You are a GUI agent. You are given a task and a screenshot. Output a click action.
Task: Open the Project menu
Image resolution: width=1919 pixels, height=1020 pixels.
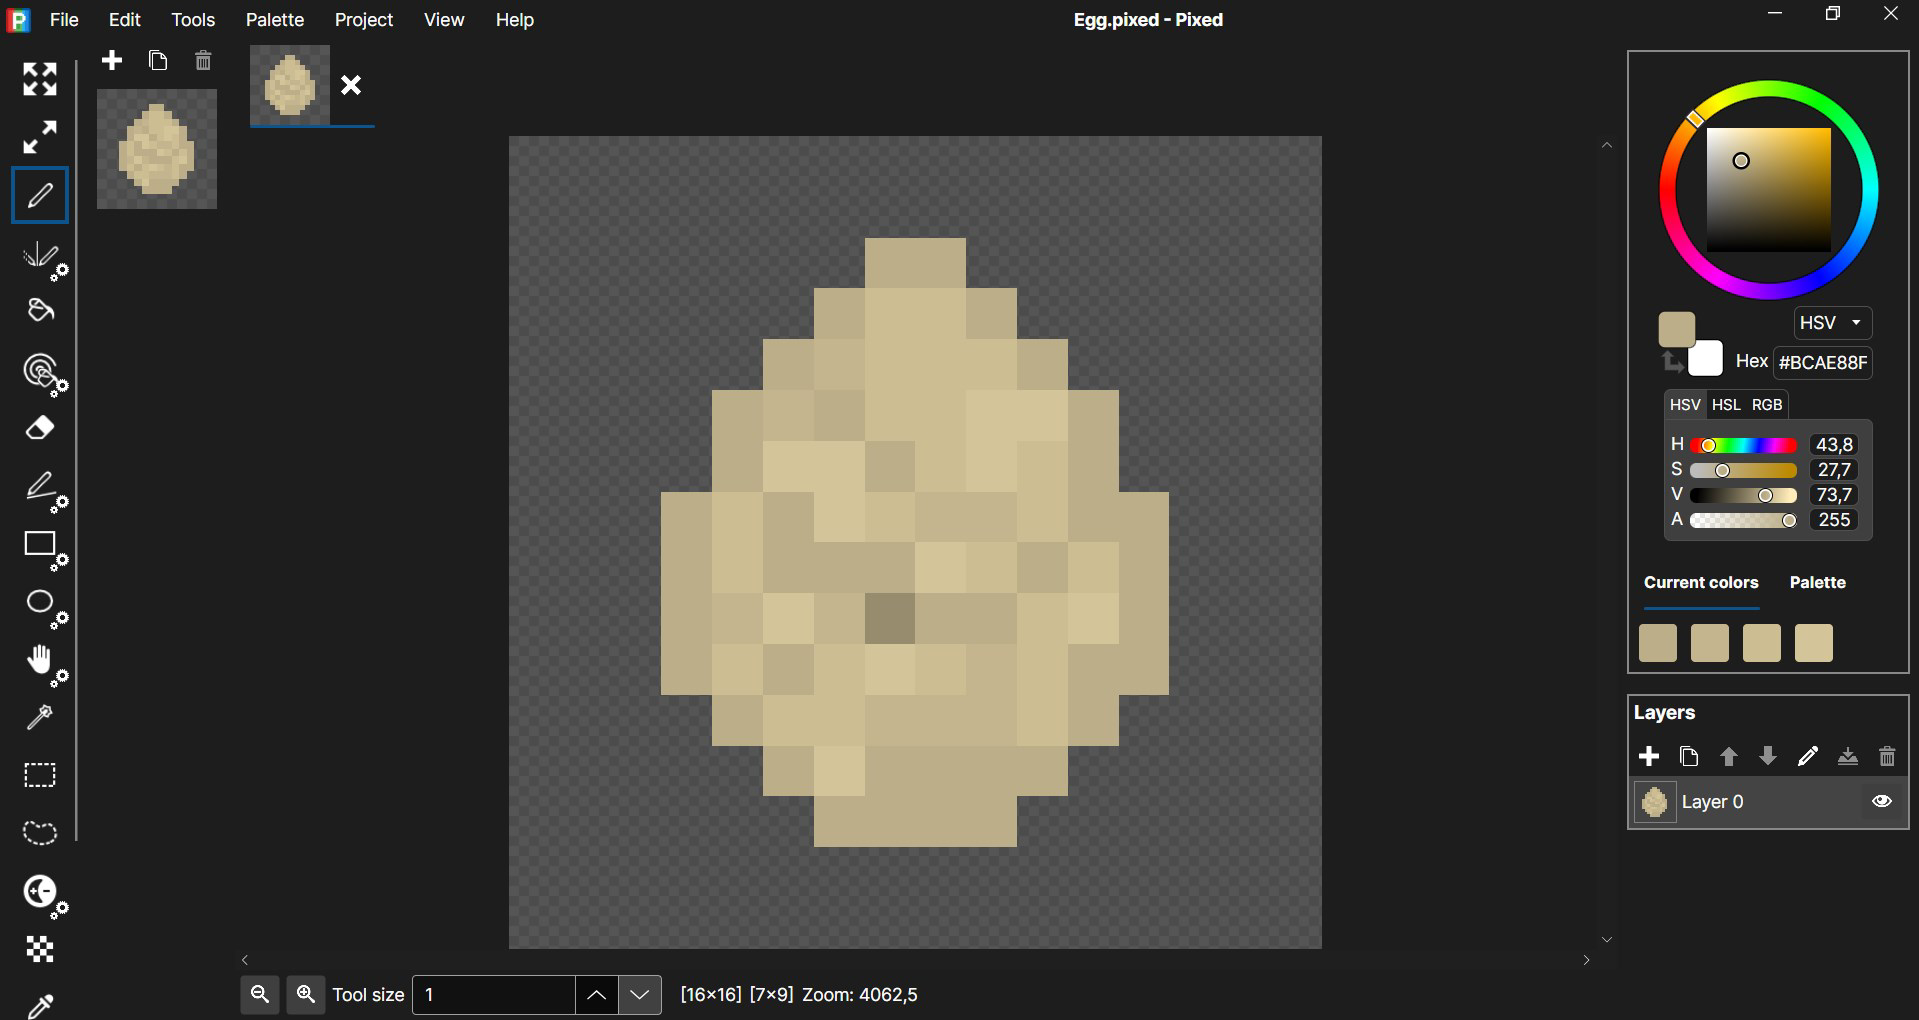click(x=364, y=20)
